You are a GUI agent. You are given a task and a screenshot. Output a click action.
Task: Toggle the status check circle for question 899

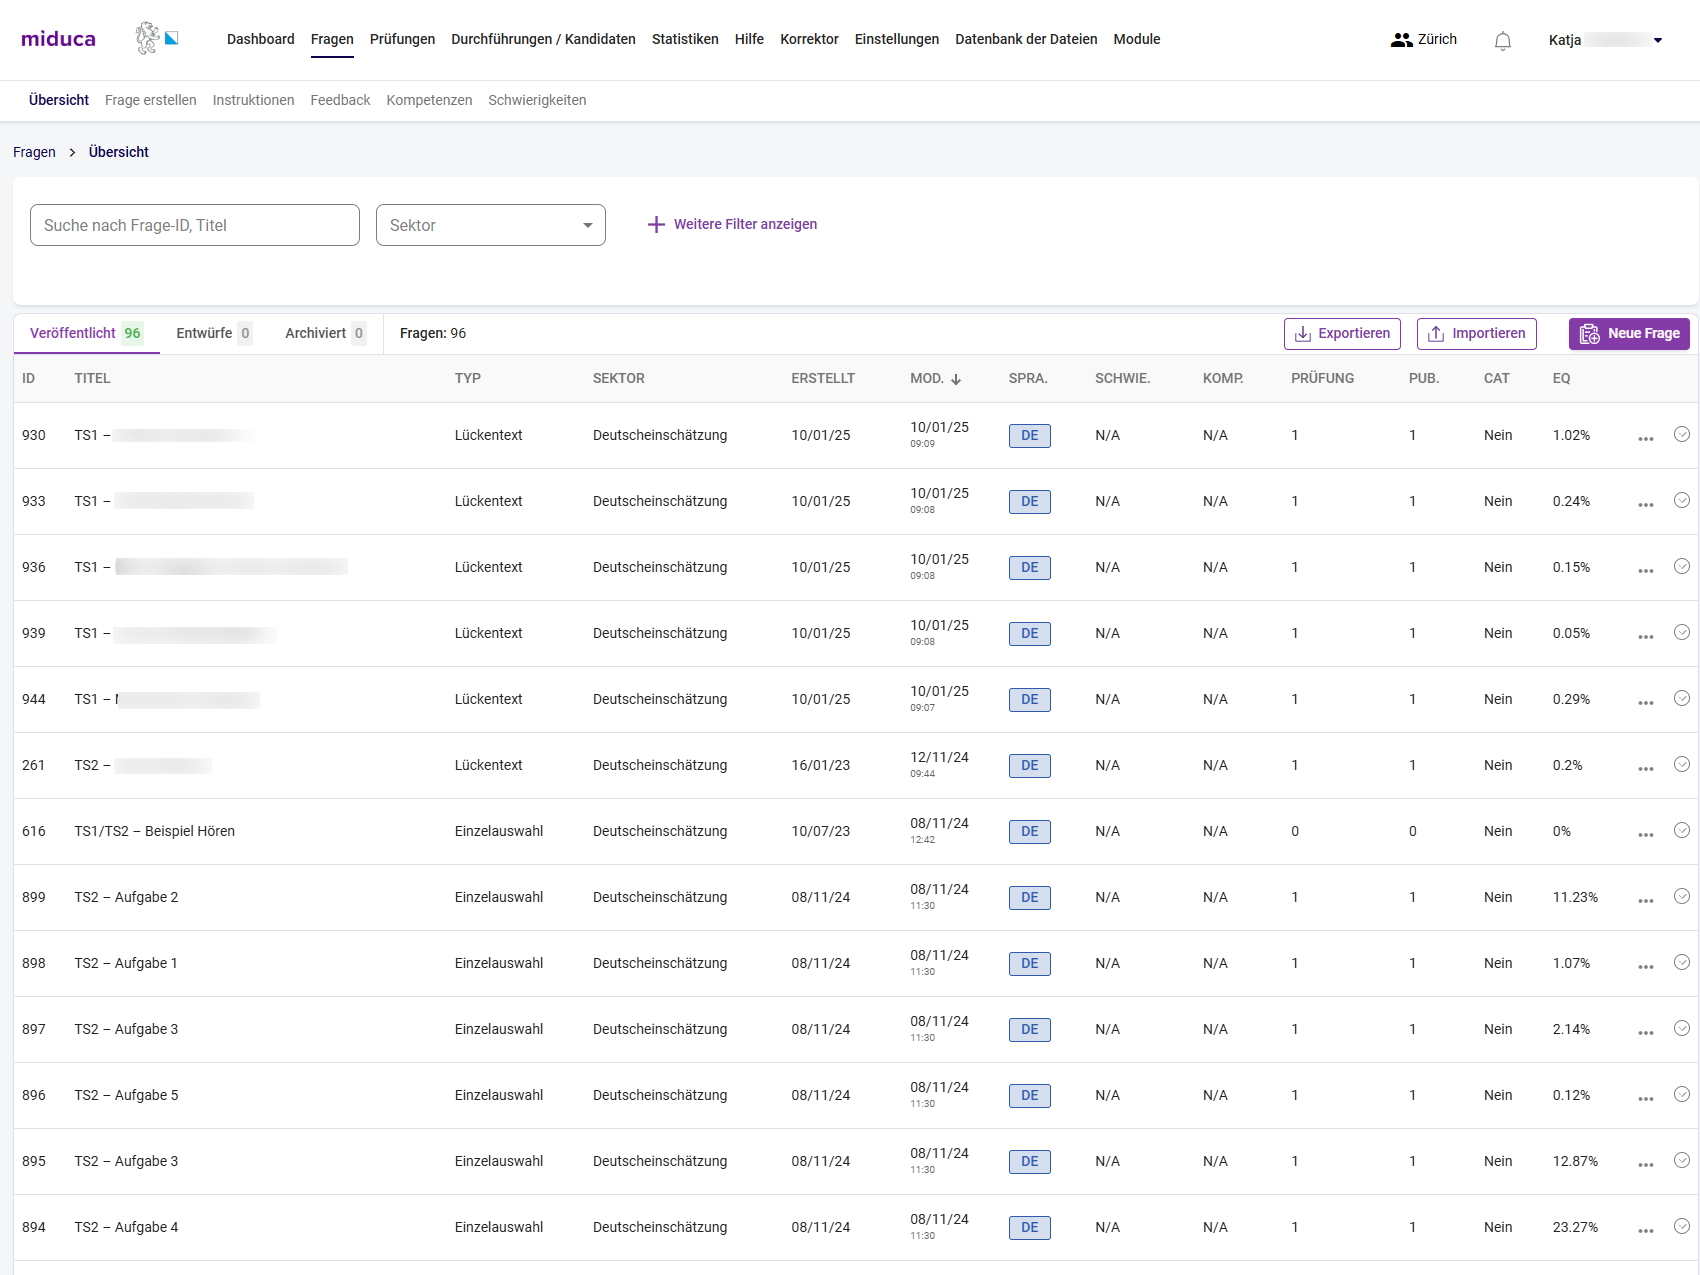click(x=1682, y=897)
